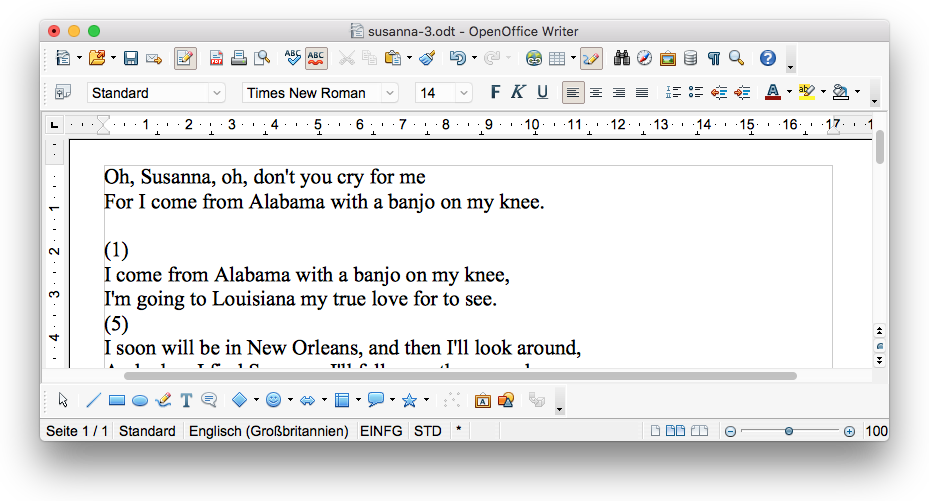The width and height of the screenshot is (929, 501).
Task: Insert Symbol Shapes smiley icon
Action: pos(273,400)
